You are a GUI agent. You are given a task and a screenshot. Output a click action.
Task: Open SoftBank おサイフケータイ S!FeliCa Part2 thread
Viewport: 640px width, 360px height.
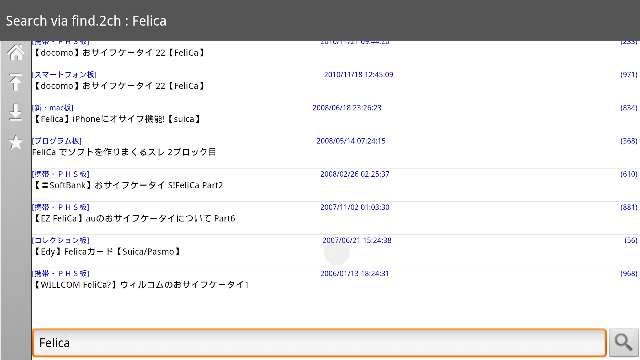[x=128, y=185]
